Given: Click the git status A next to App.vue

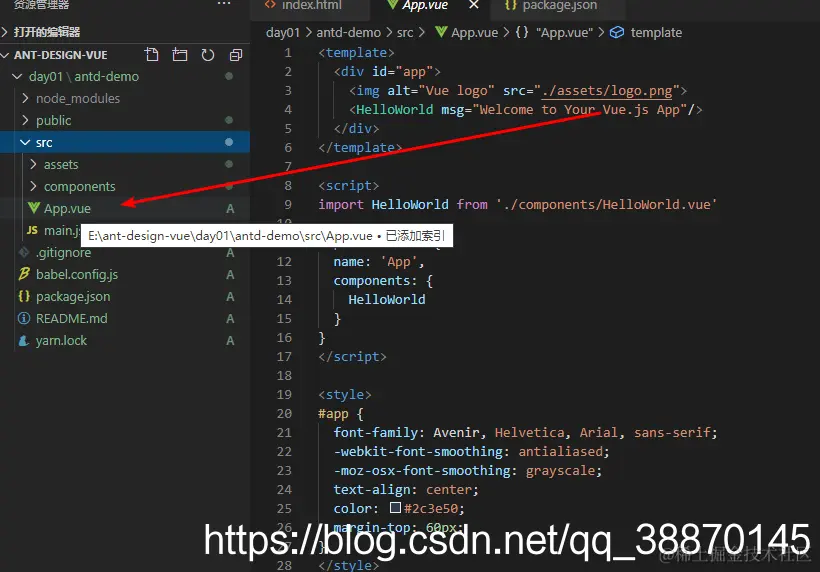Looking at the screenshot, I should [x=230, y=209].
